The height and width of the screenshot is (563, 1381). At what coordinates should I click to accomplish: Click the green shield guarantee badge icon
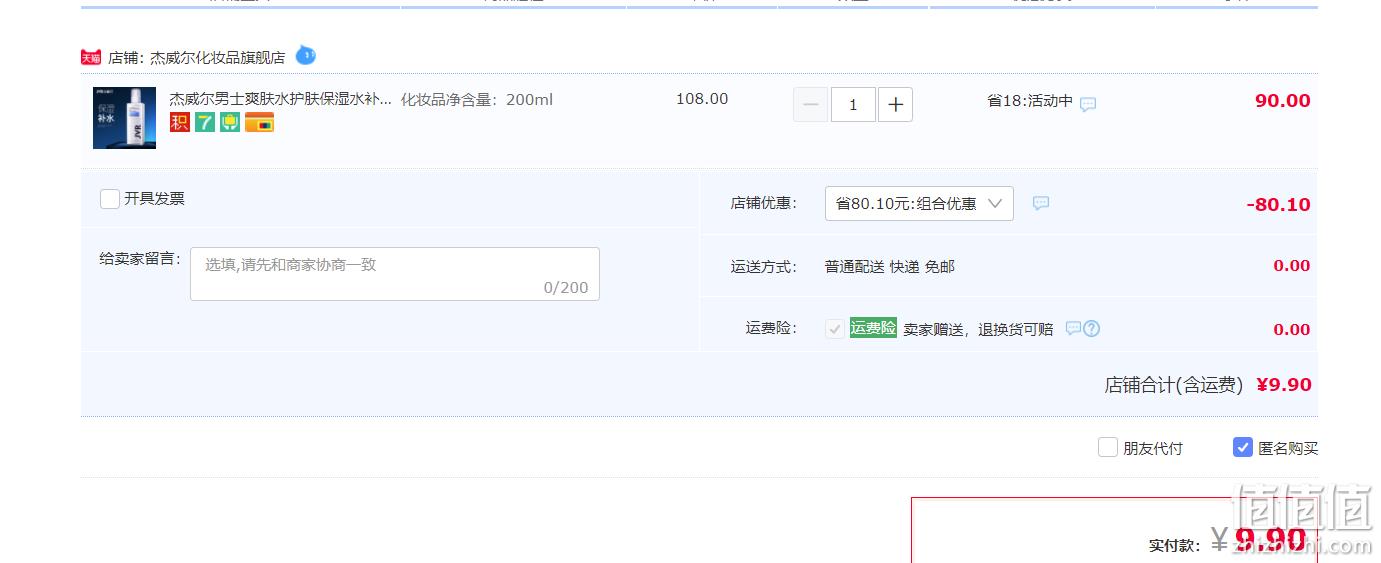click(230, 122)
